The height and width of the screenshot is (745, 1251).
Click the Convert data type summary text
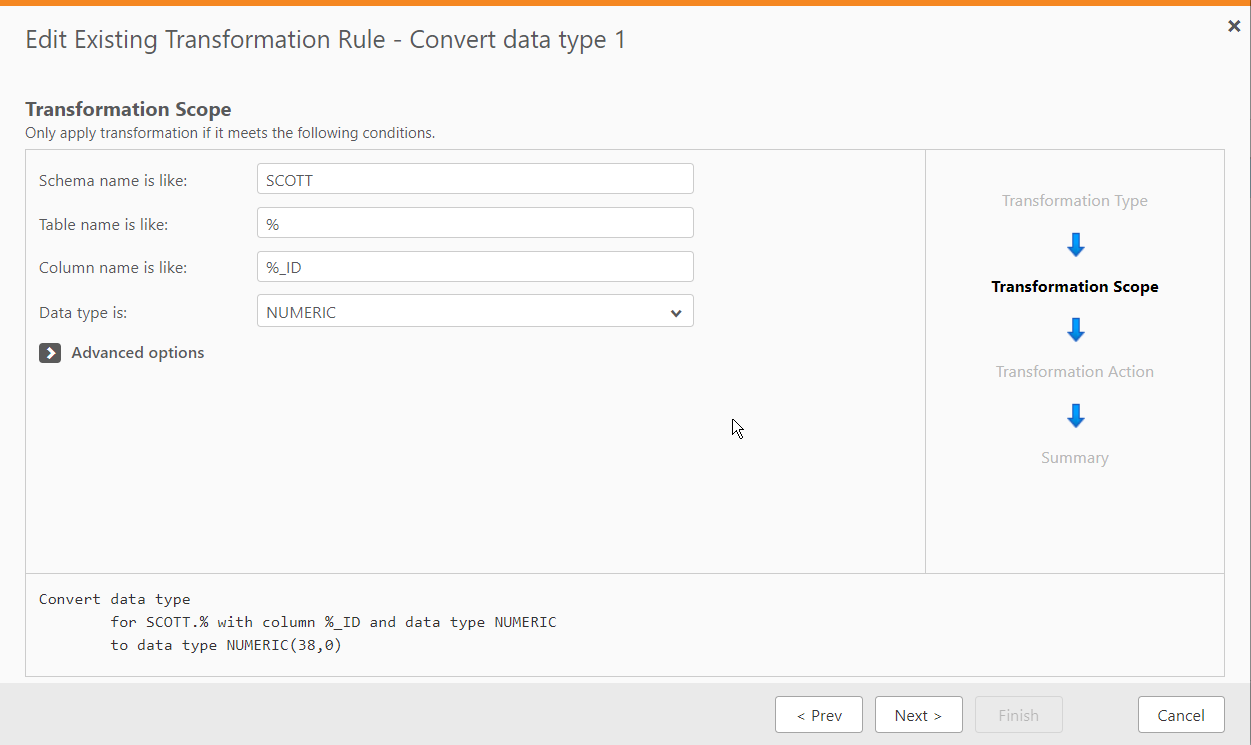pyautogui.click(x=296, y=621)
